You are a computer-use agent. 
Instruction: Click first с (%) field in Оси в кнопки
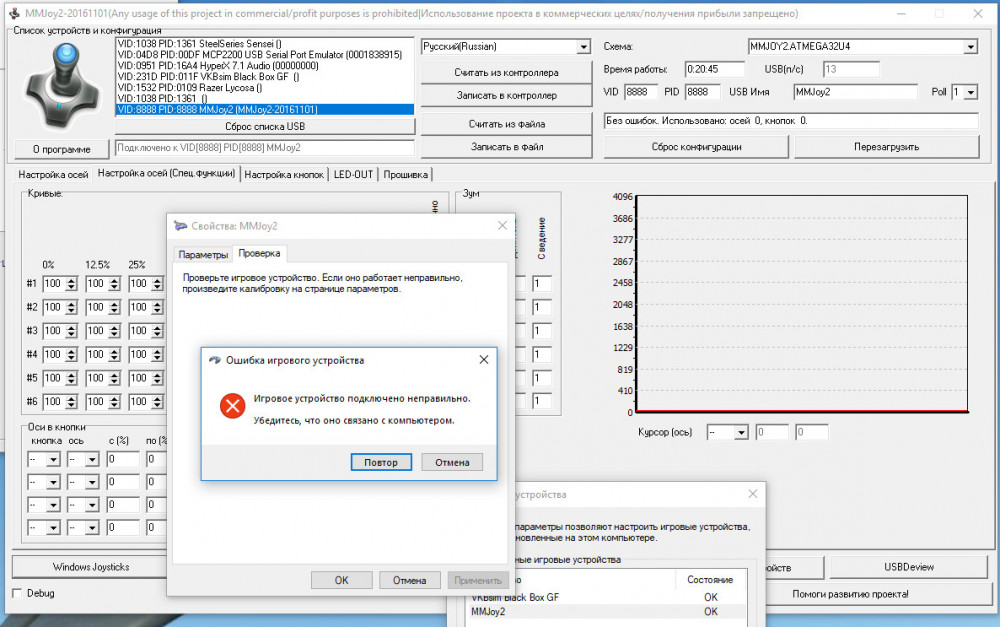point(123,459)
